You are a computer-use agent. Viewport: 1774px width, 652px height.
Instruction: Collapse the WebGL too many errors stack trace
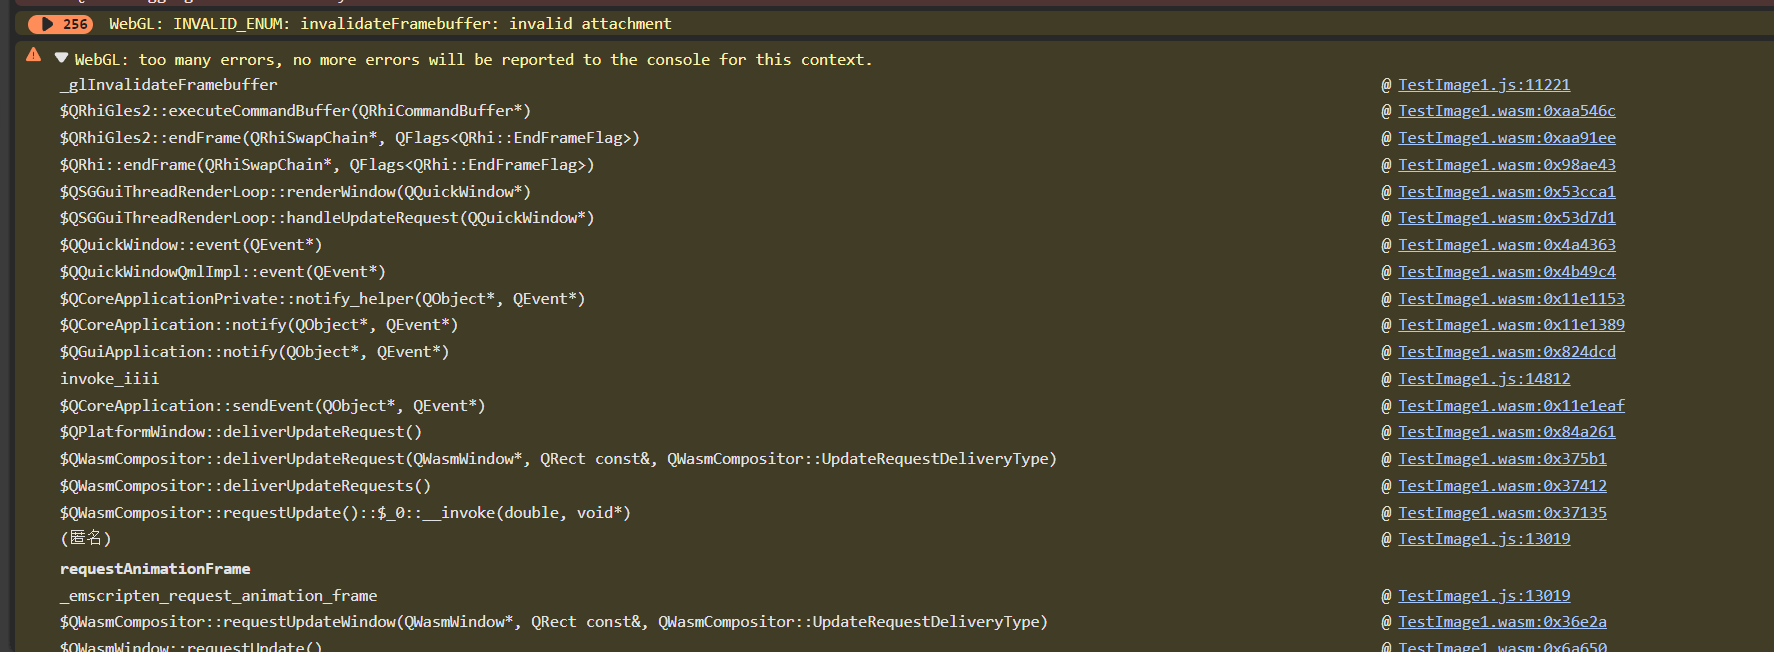click(61, 58)
